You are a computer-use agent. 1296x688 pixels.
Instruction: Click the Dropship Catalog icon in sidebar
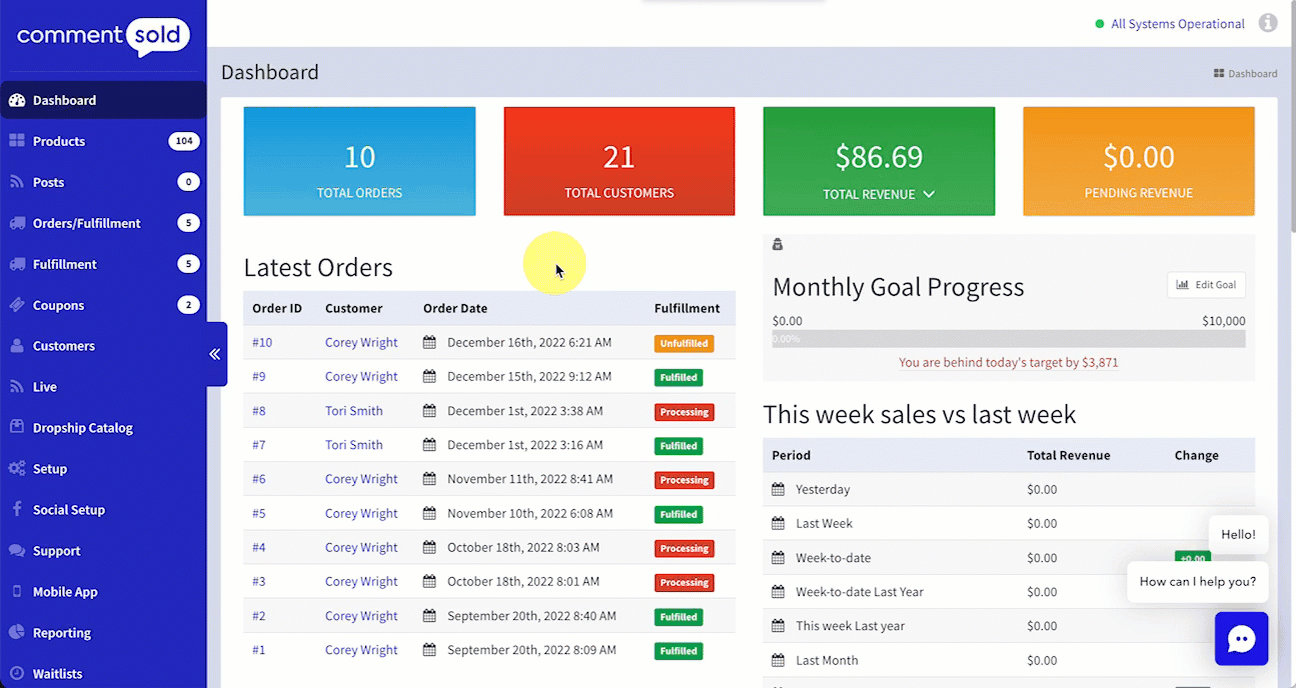pos(16,428)
